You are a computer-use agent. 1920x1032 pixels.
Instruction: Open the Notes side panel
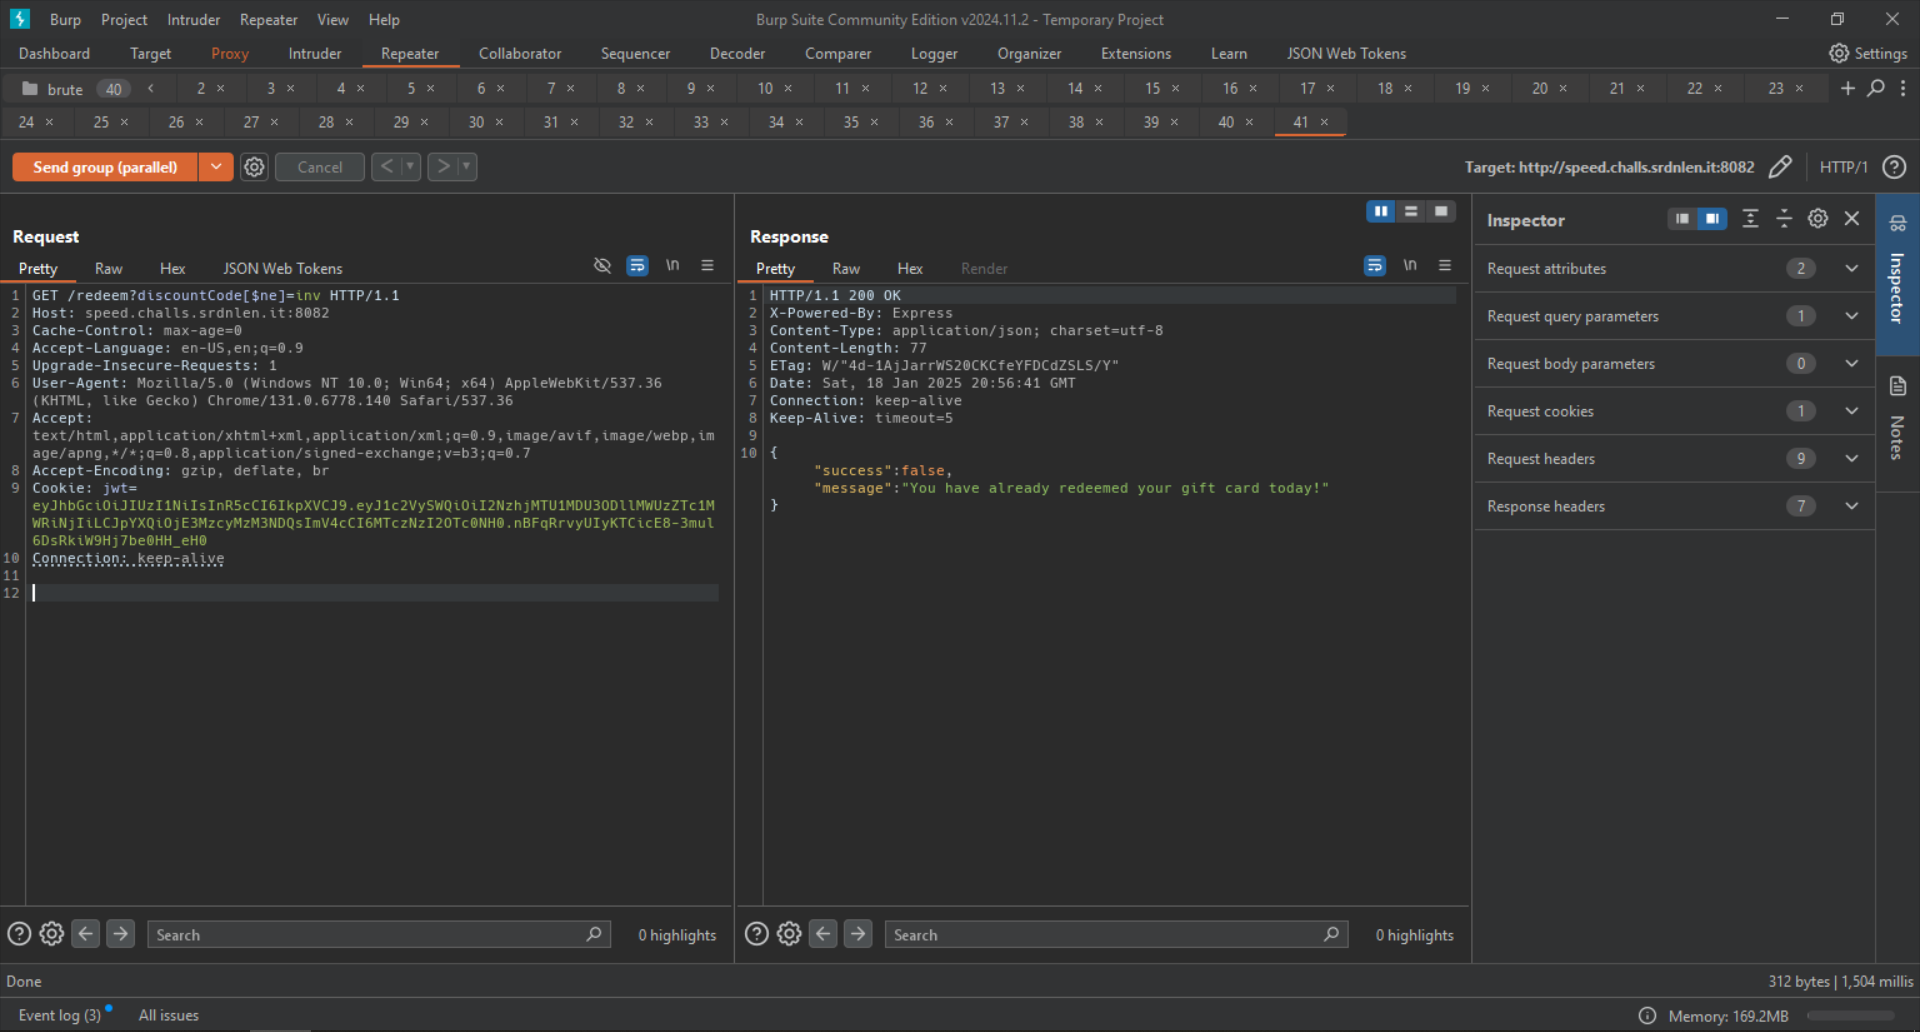(x=1897, y=420)
